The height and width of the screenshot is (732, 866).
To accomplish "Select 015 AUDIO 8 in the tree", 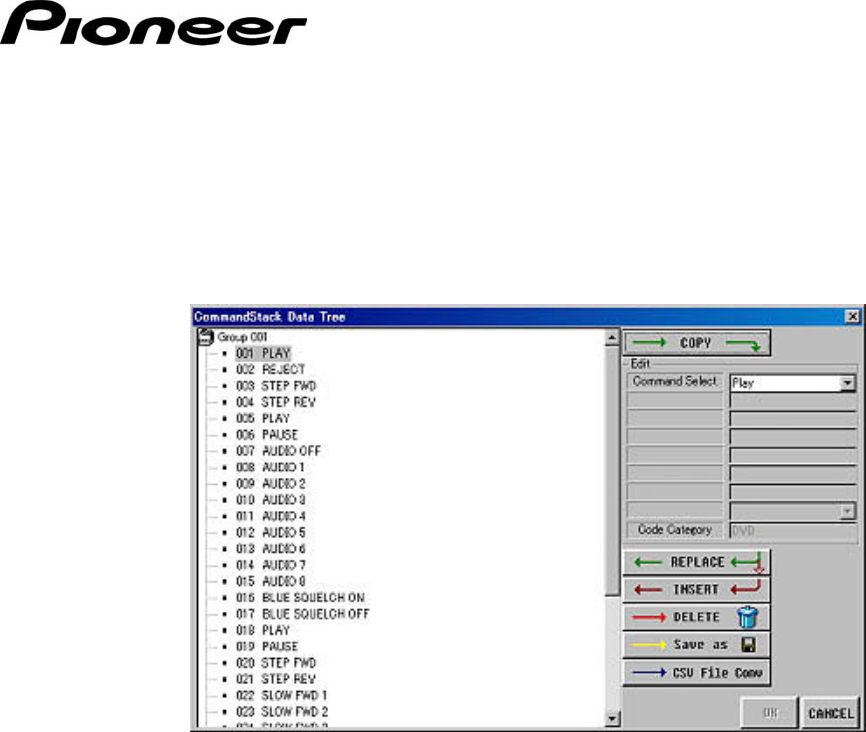I will pyautogui.click(x=271, y=582).
